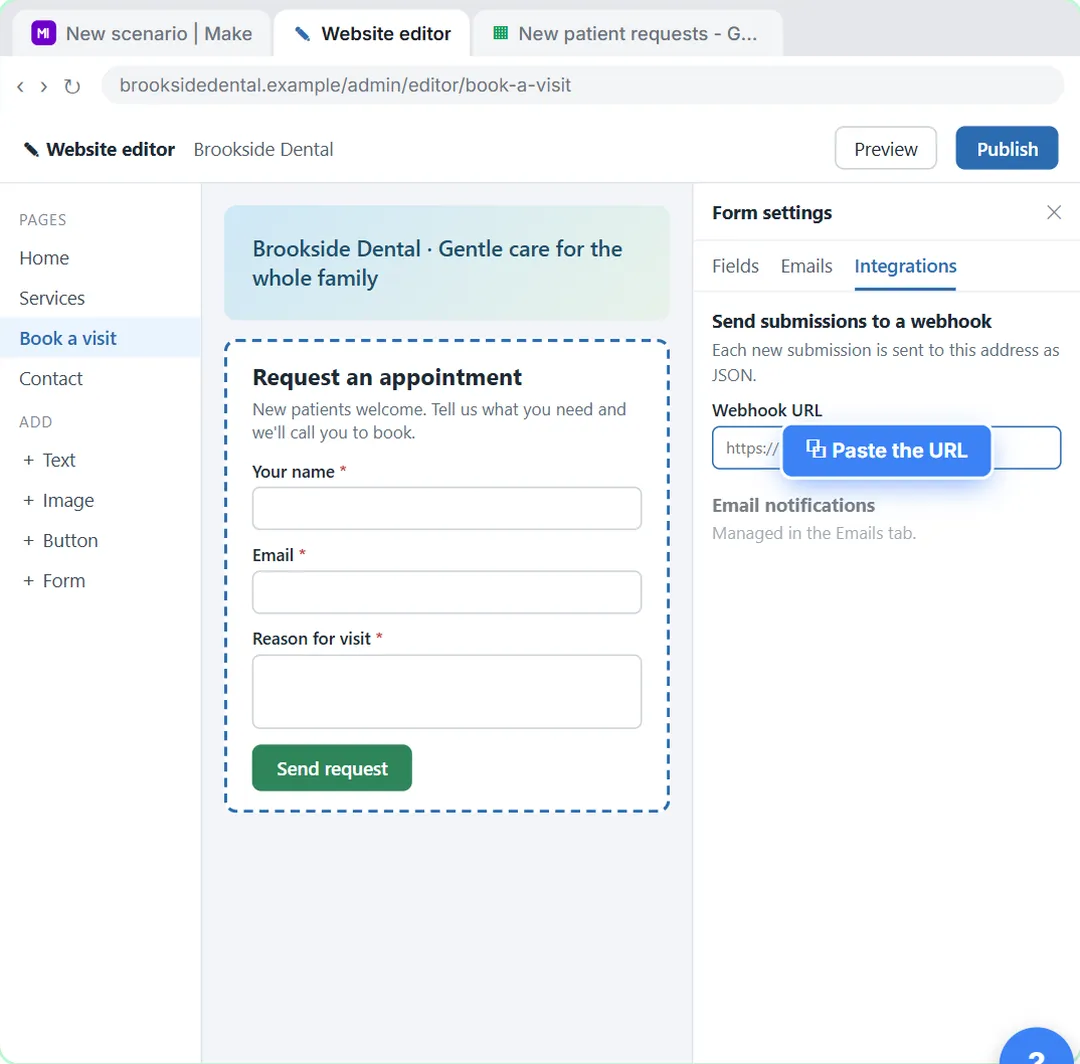Click the Send submissions to a webhook heading
Screen dimensions: 1080x1064
[x=851, y=322]
